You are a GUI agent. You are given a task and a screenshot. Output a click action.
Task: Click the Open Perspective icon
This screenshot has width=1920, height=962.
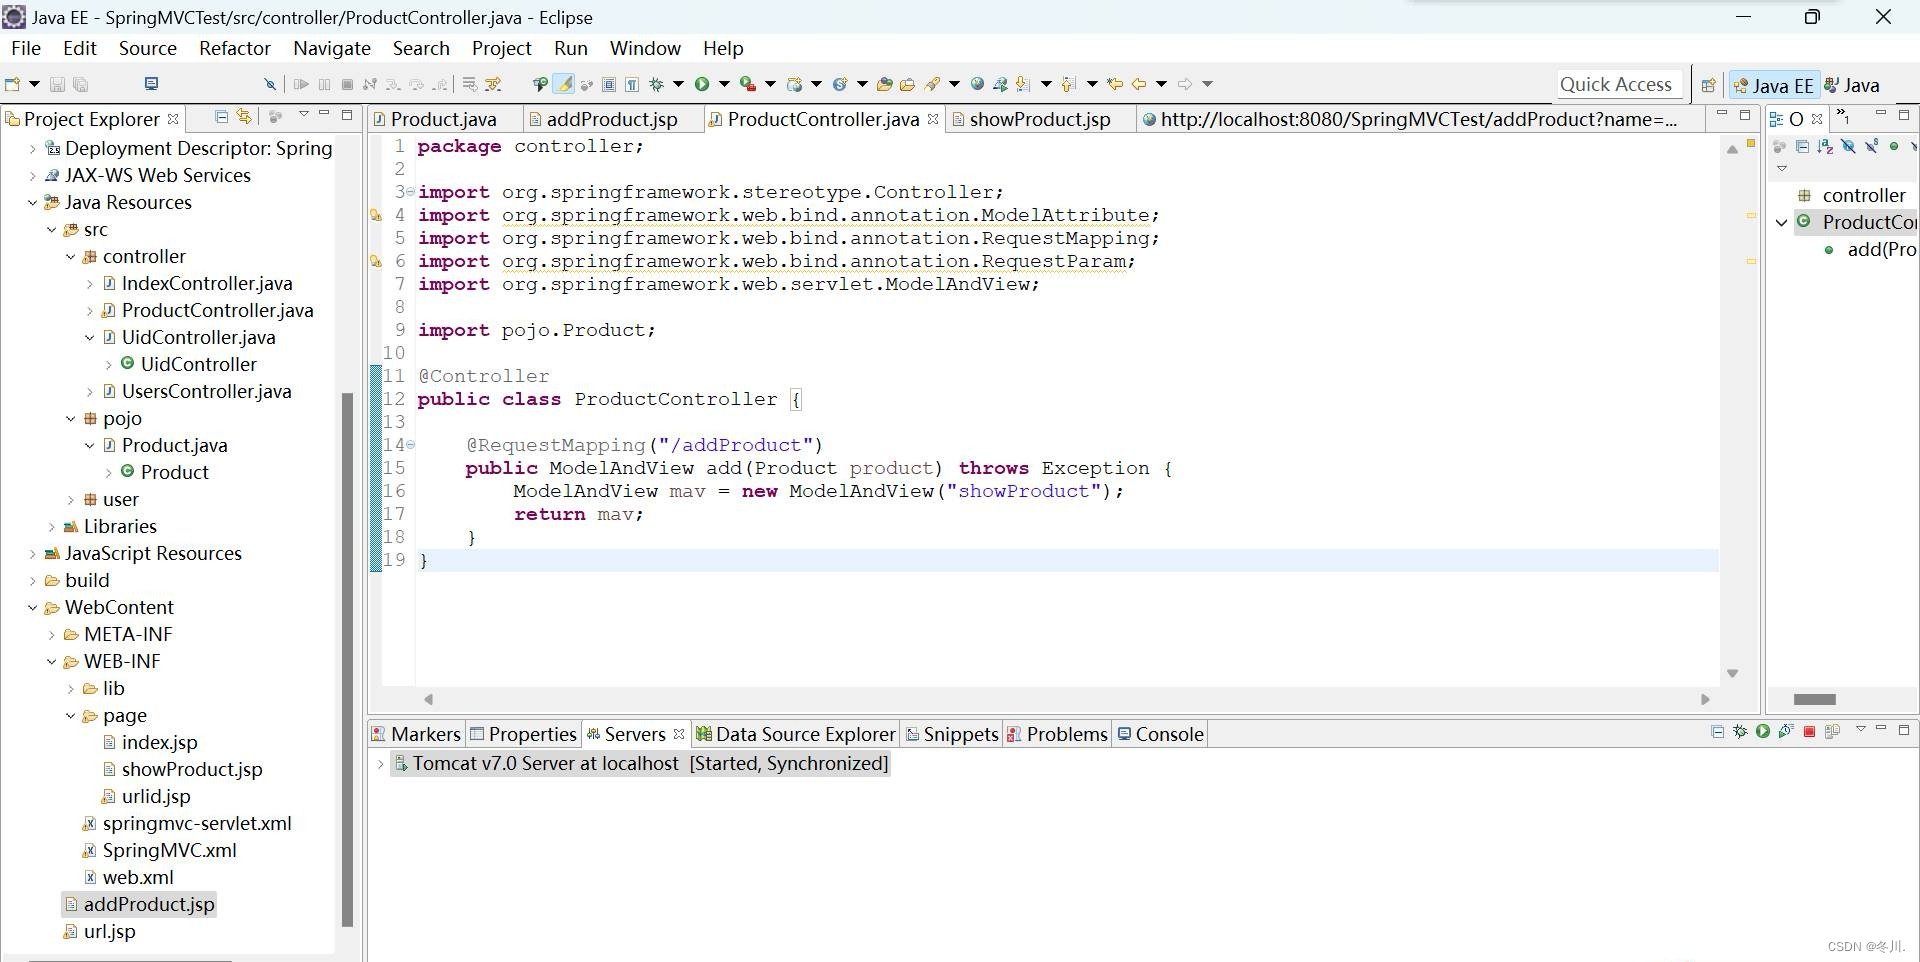tap(1708, 85)
